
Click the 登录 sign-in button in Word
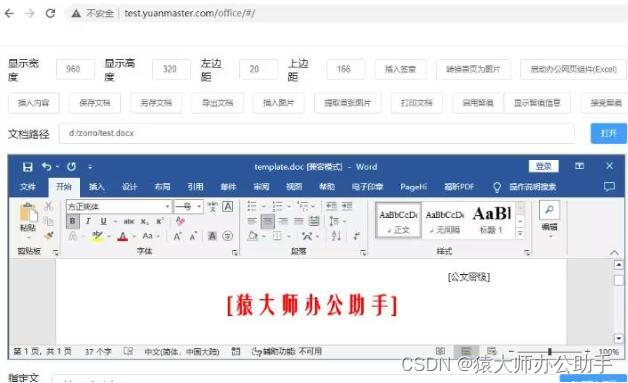coord(543,166)
